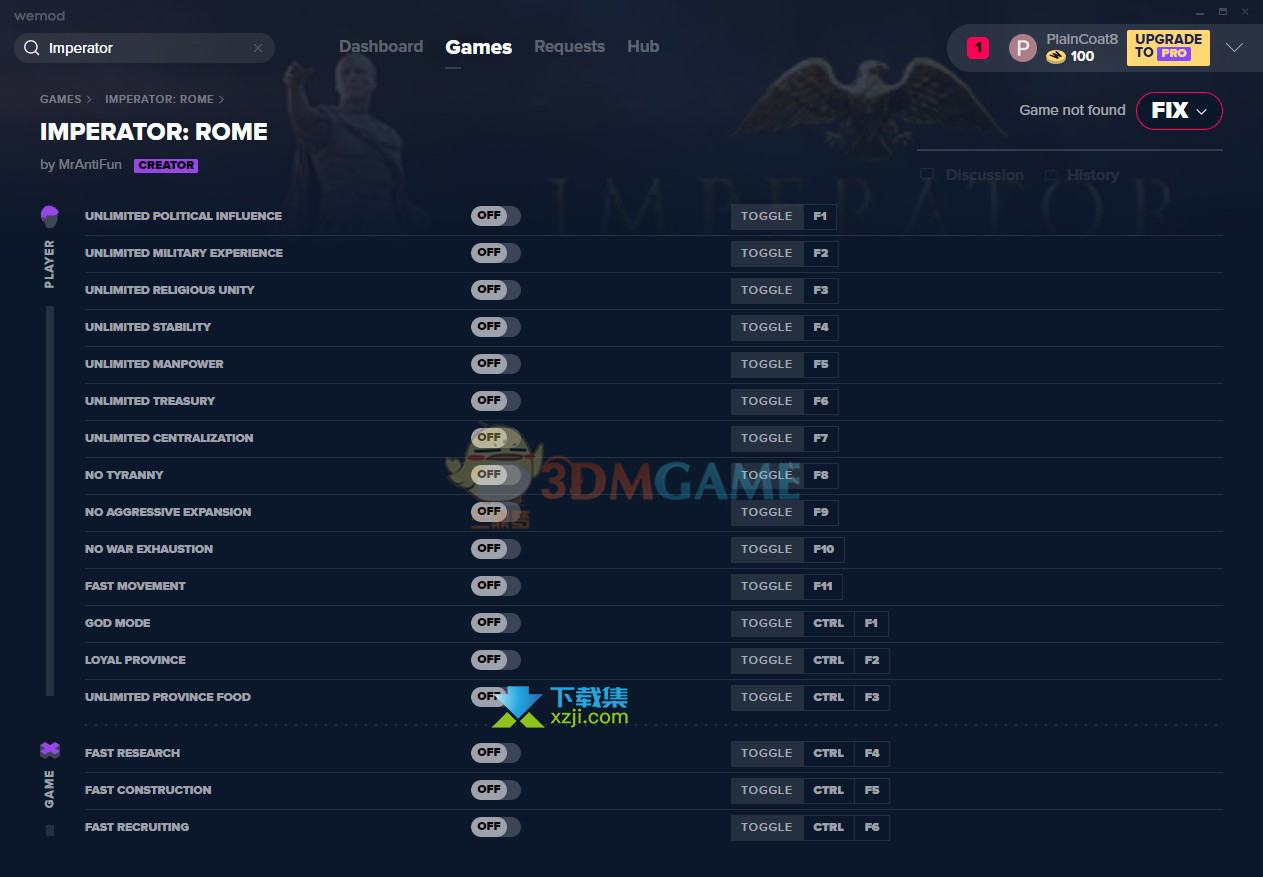This screenshot has width=1263, height=877.
Task: Click the Game not found status
Action: click(1072, 111)
